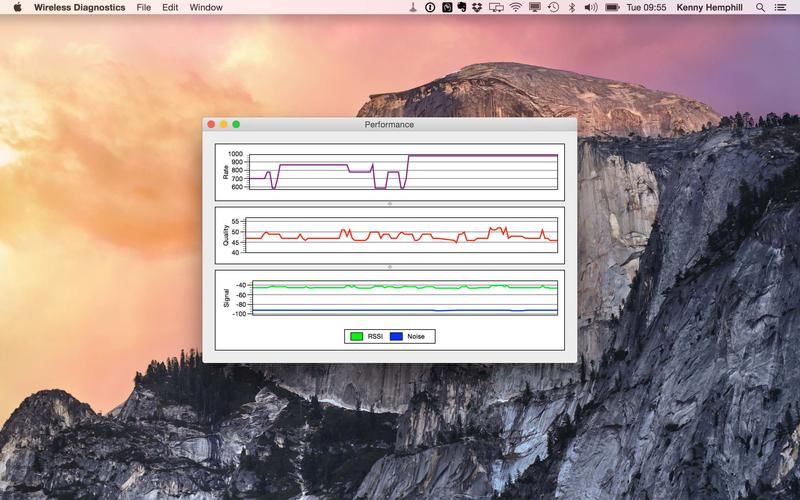Click the volume speaker icon
Image resolution: width=800 pixels, height=500 pixels.
[x=590, y=7]
